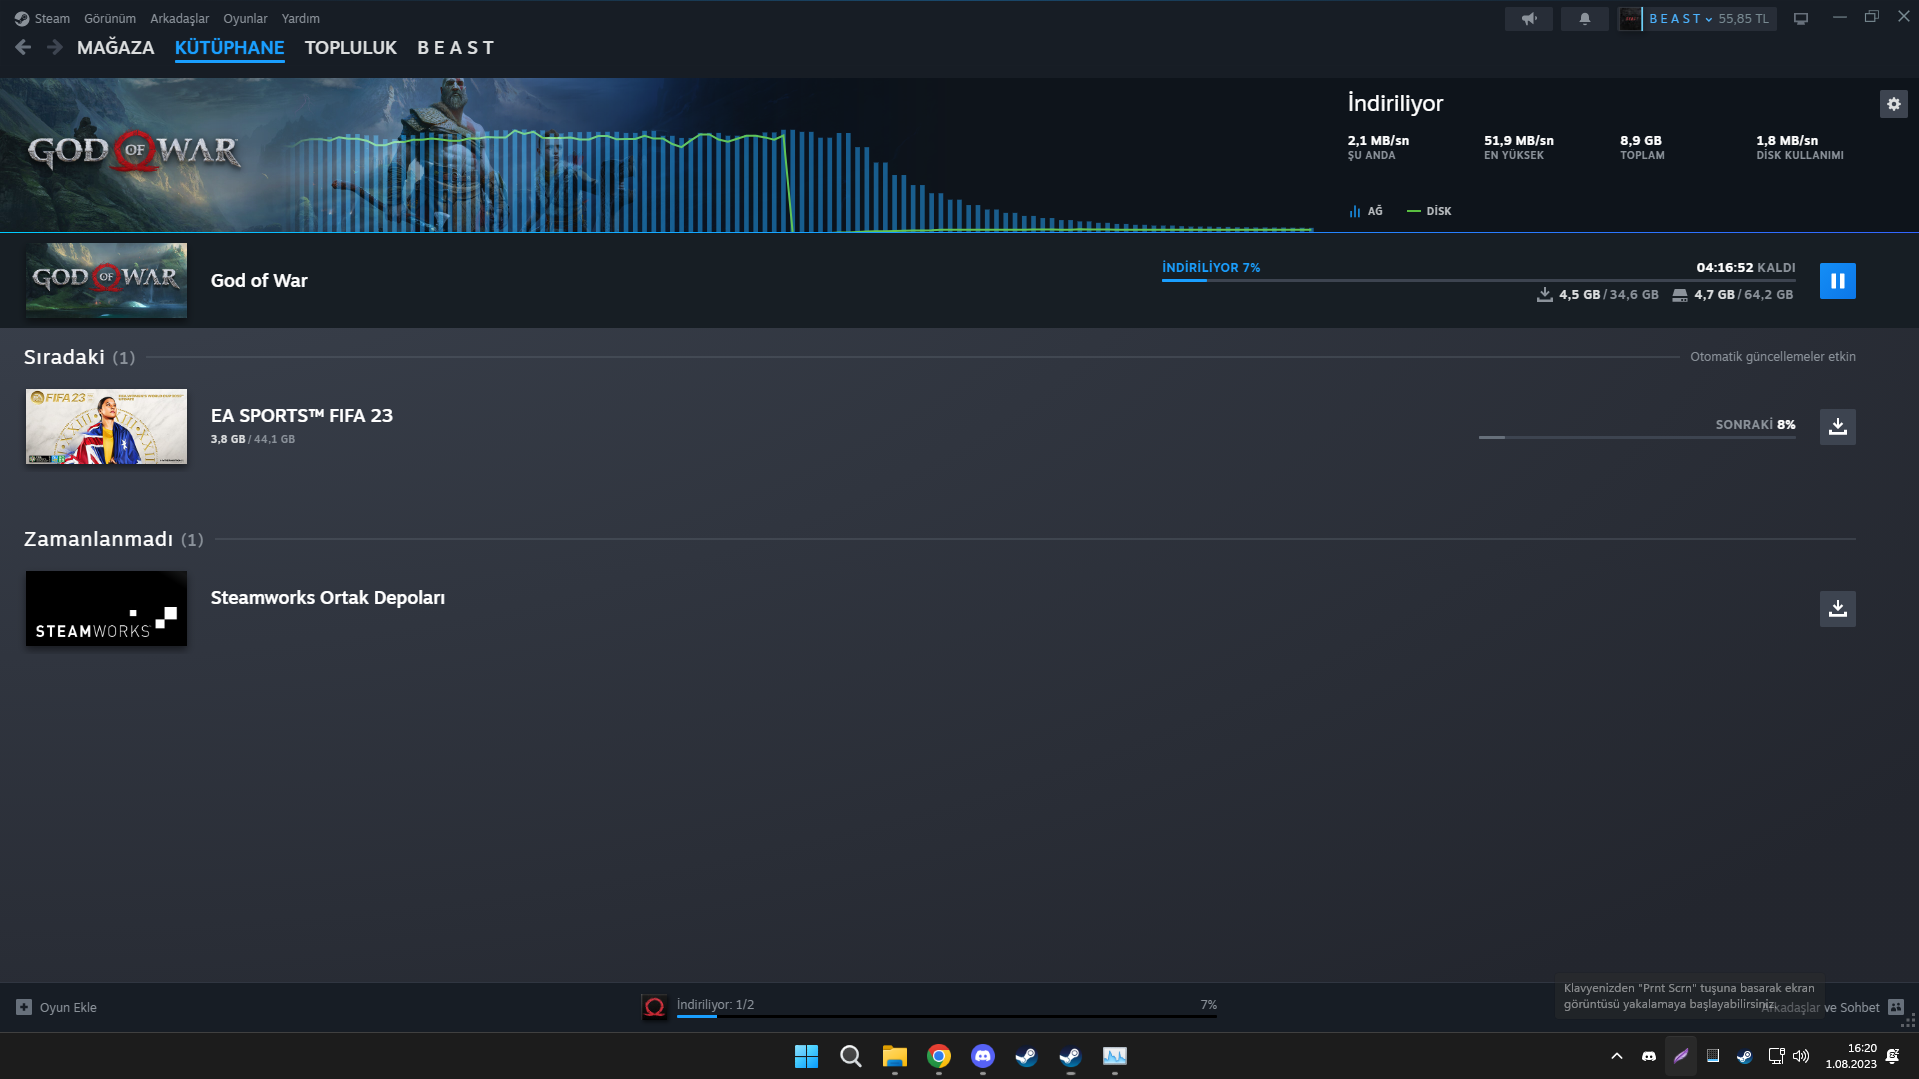Viewport: 1919px width, 1079px height.
Task: Click the İNDİRİLİYOR 7% status label
Action: (1211, 267)
